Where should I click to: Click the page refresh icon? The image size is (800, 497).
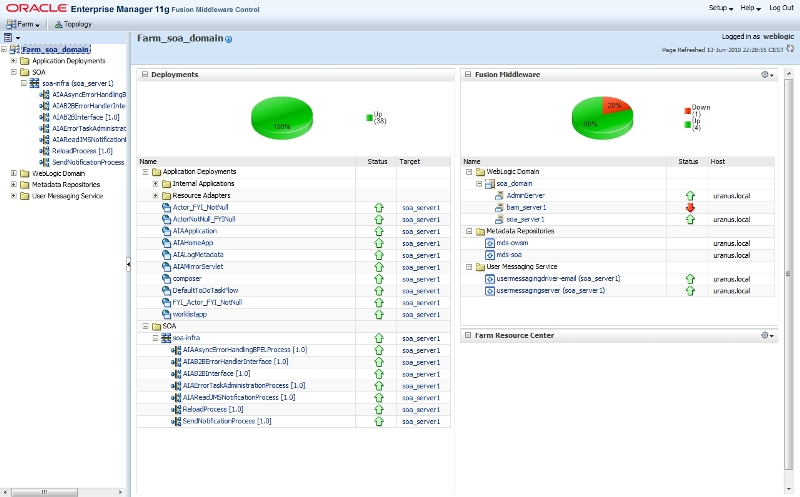(x=790, y=49)
